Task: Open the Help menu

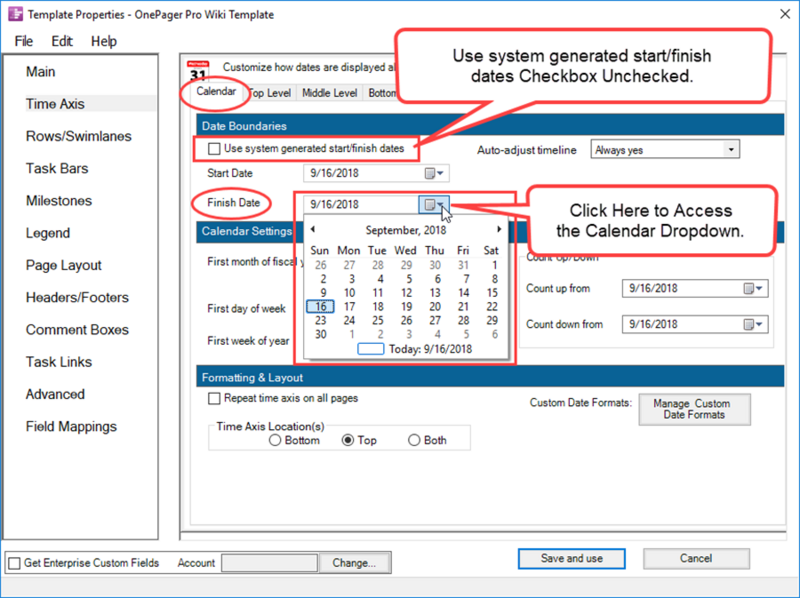Action: (104, 41)
